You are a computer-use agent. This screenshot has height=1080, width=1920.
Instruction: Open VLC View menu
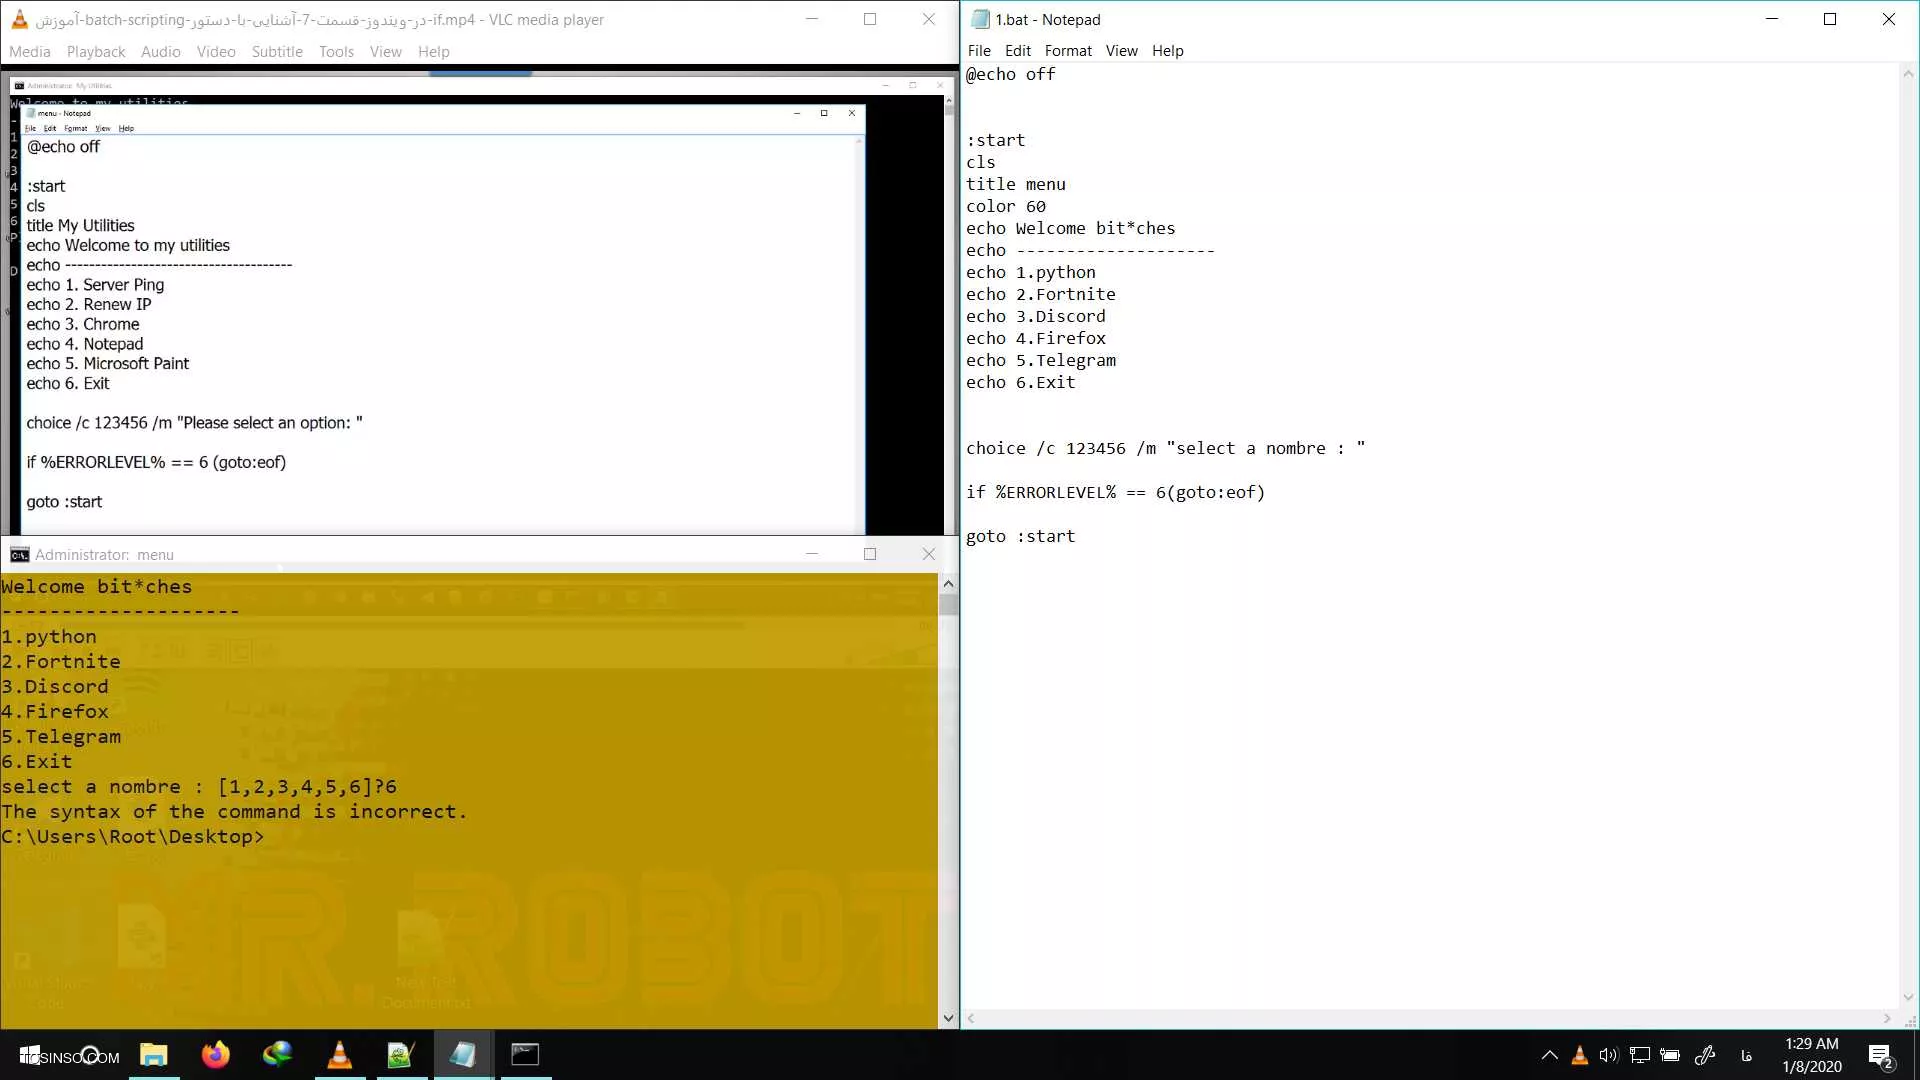385,51
